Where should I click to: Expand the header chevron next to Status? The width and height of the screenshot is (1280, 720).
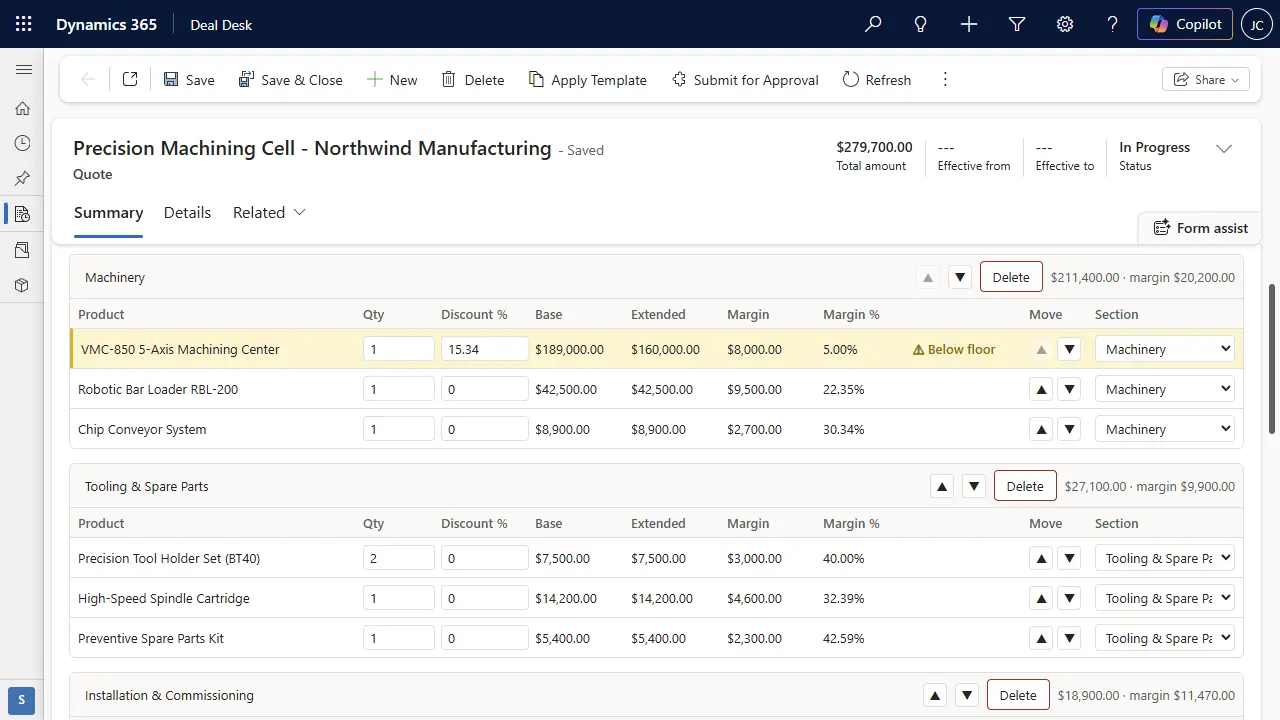(1224, 149)
